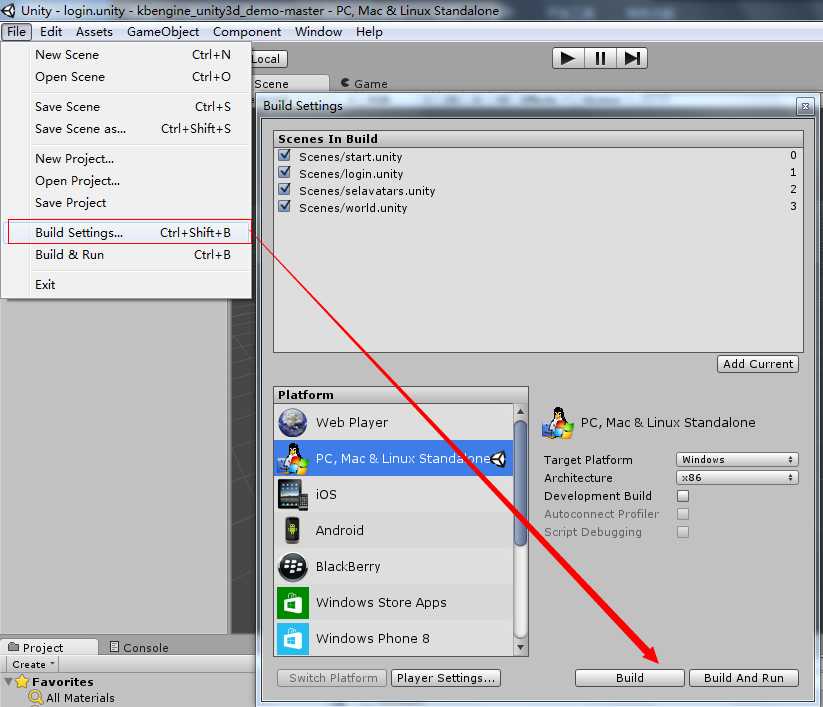Click the All Materials search icon
Viewport: 823px width, 707px height.
36,698
